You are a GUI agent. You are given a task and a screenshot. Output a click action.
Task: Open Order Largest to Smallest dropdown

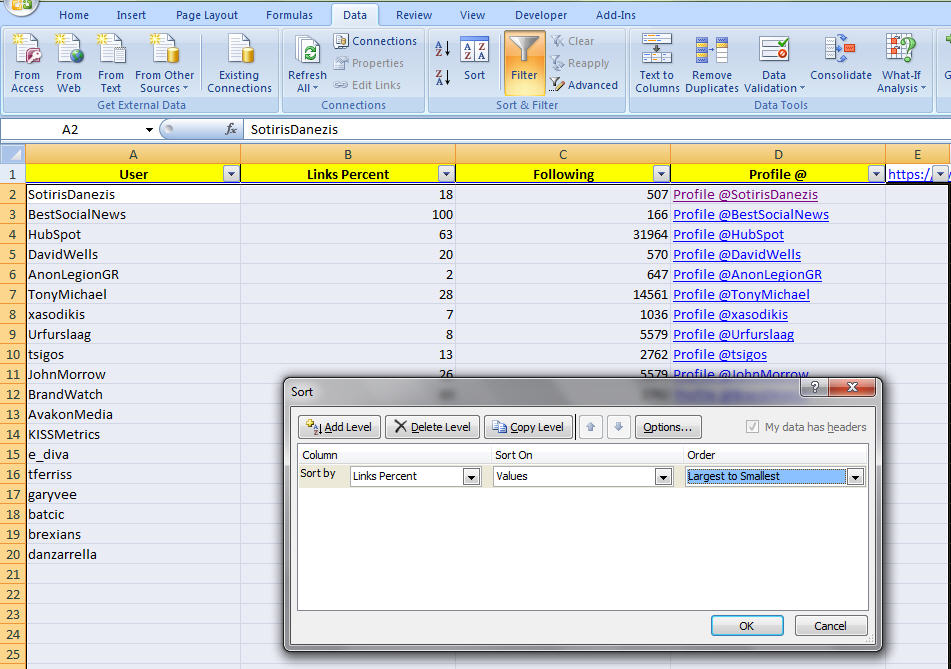click(x=855, y=477)
